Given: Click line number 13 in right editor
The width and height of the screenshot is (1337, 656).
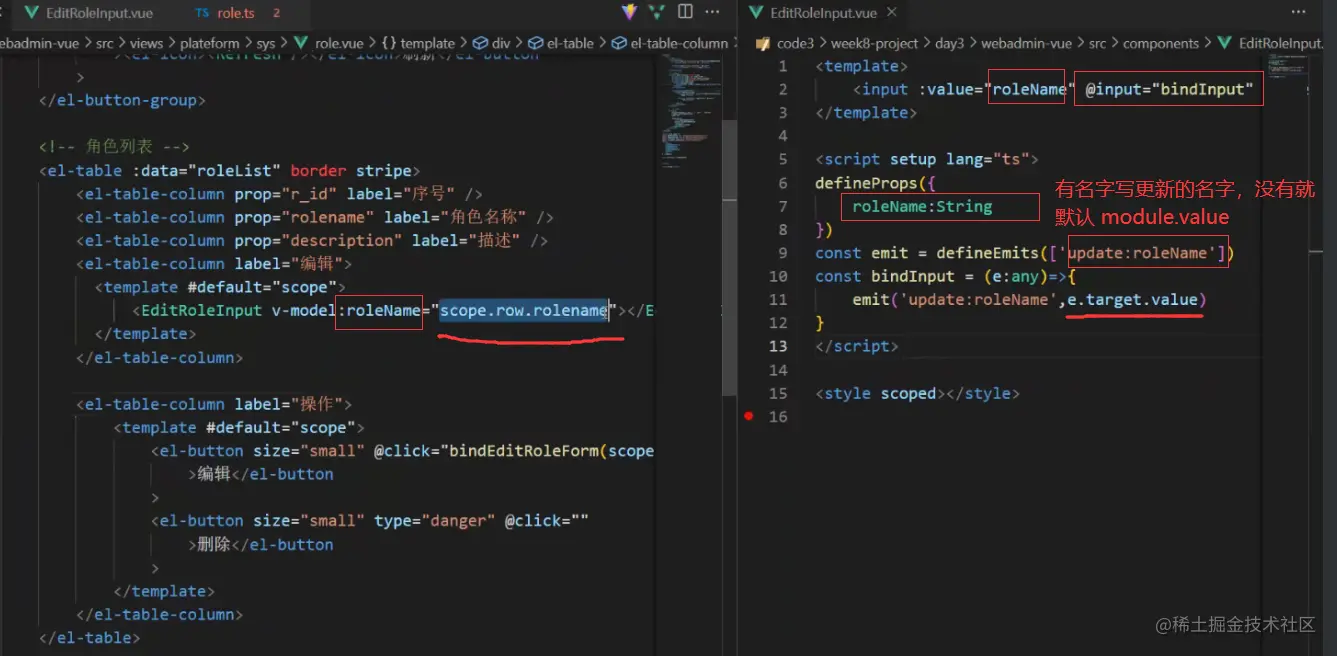Looking at the screenshot, I should pyautogui.click(x=778, y=346).
